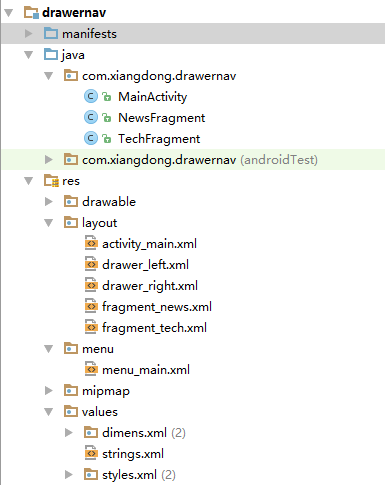This screenshot has height=485, width=385.
Task: Click the java source folder icon
Action: coord(51,54)
